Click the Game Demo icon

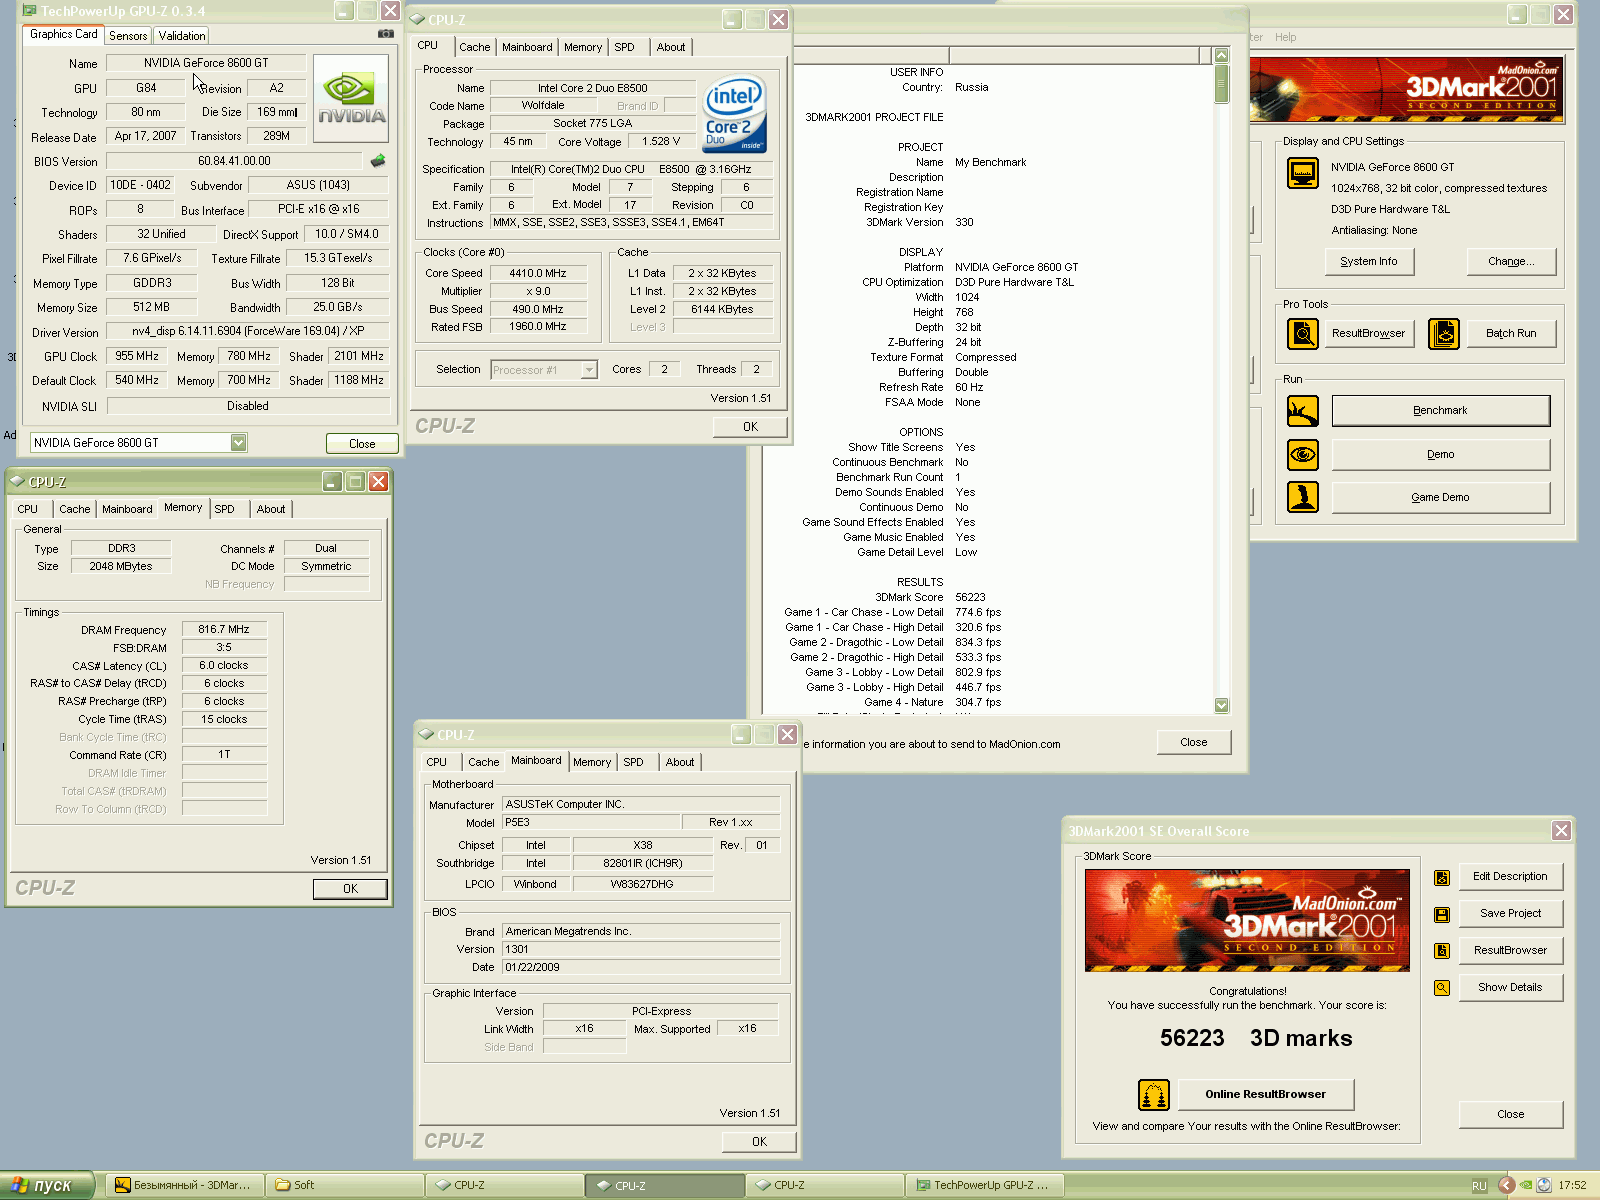coord(1302,497)
